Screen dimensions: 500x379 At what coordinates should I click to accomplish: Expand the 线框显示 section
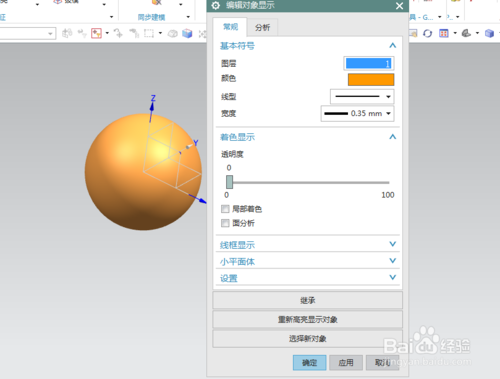click(393, 244)
